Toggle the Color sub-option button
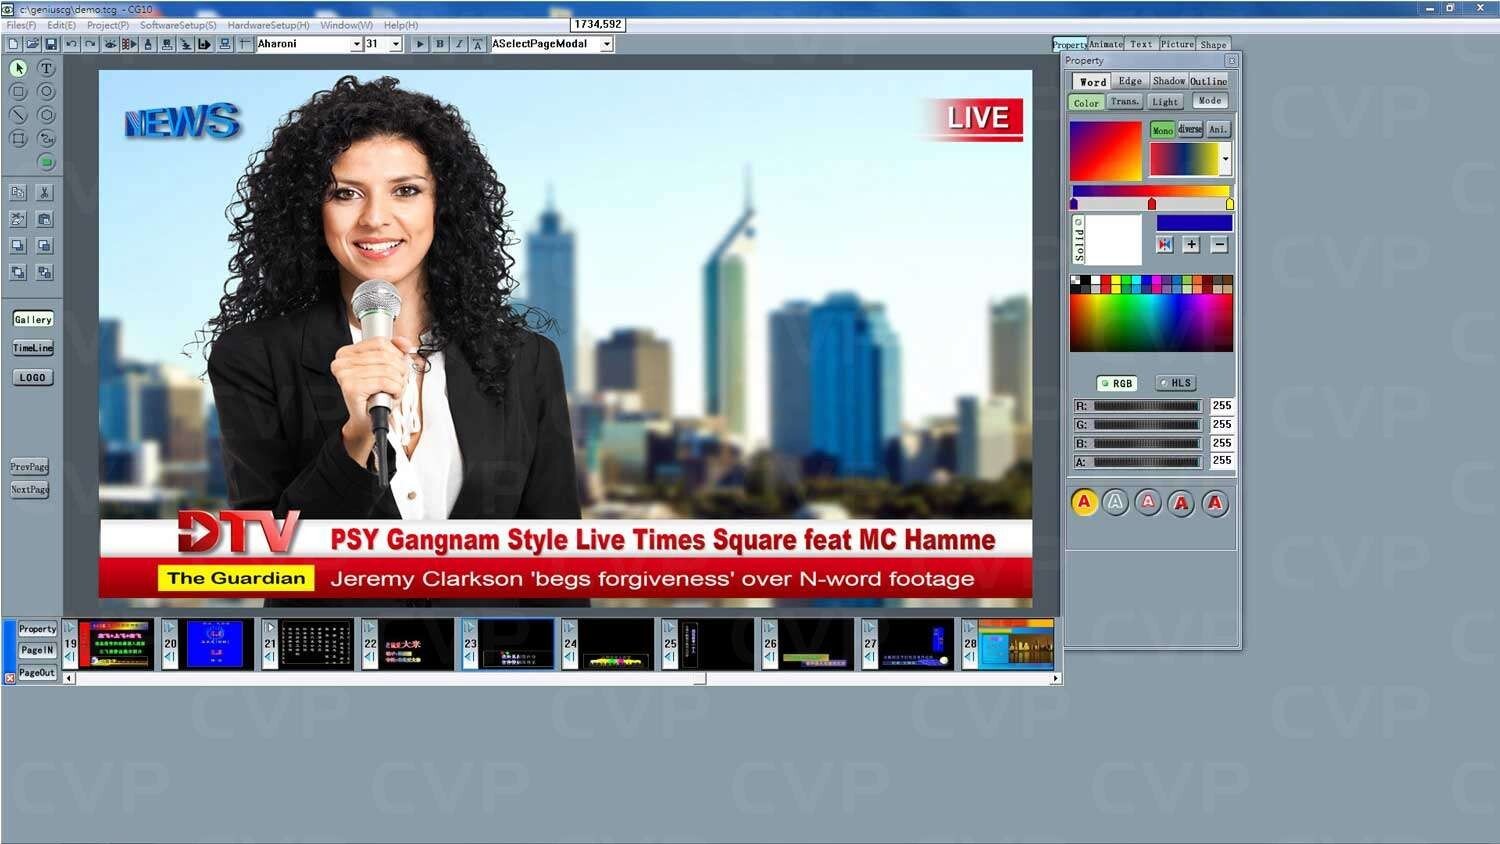 point(1086,102)
